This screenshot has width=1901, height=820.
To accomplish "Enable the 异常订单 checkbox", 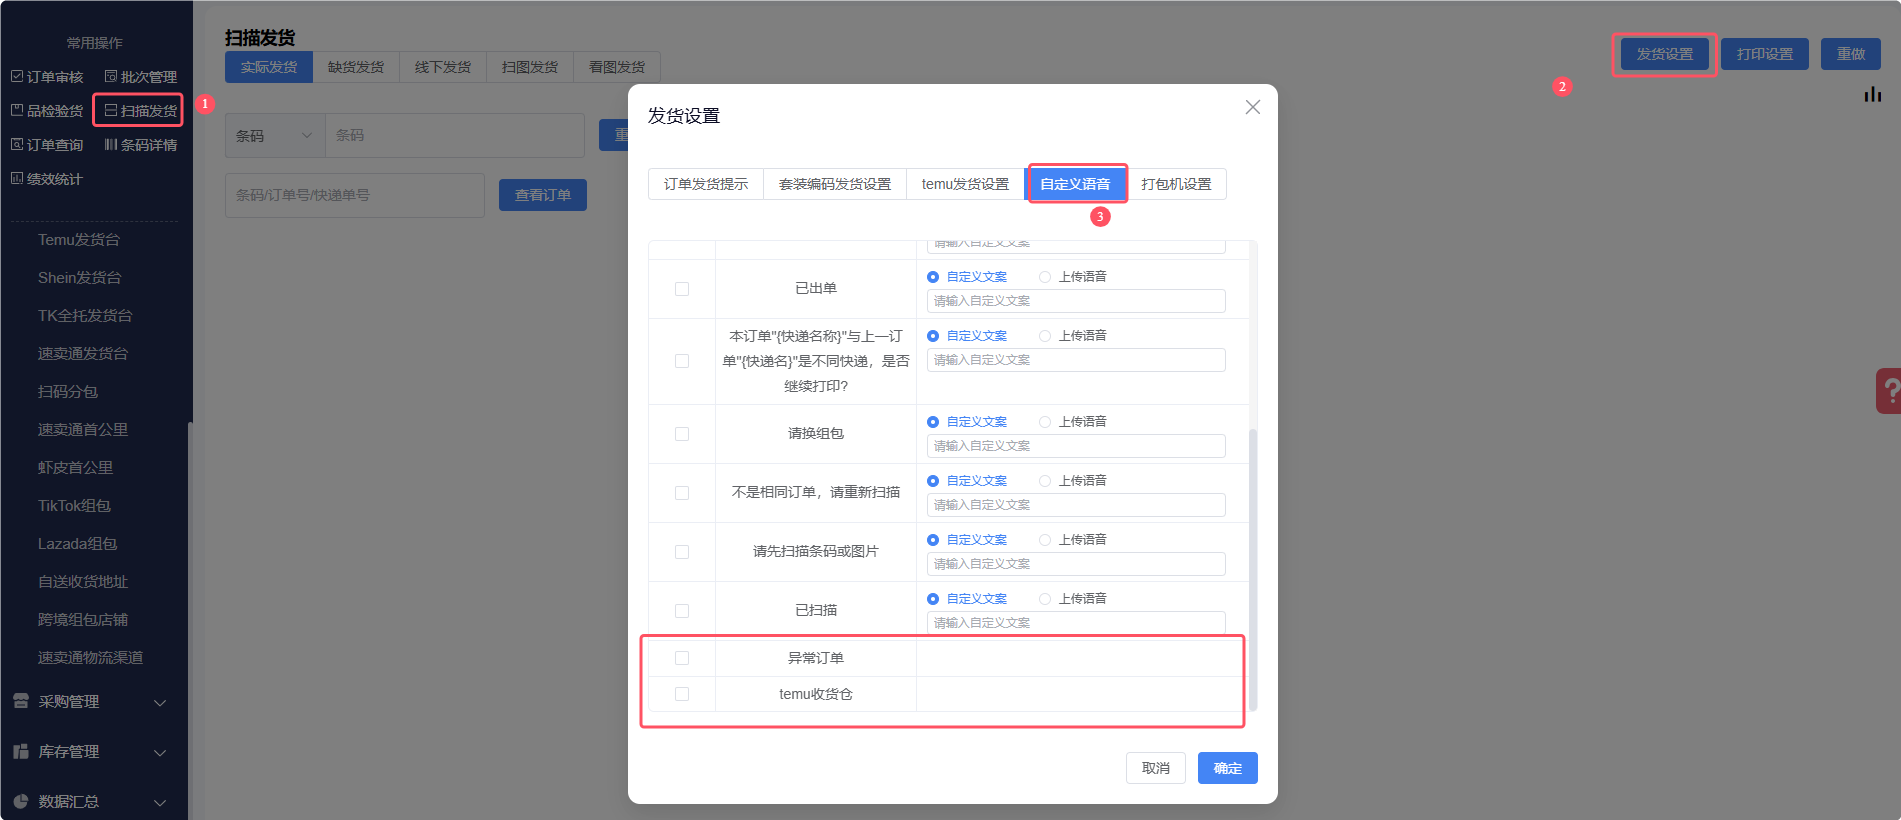I will coord(682,658).
